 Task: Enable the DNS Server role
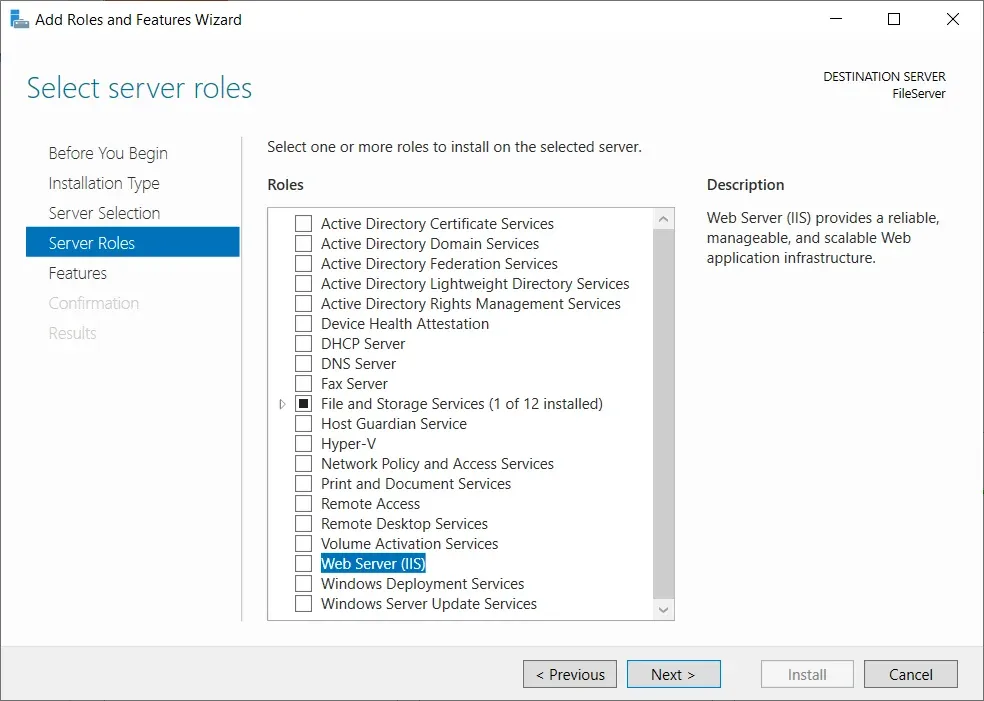[303, 363]
